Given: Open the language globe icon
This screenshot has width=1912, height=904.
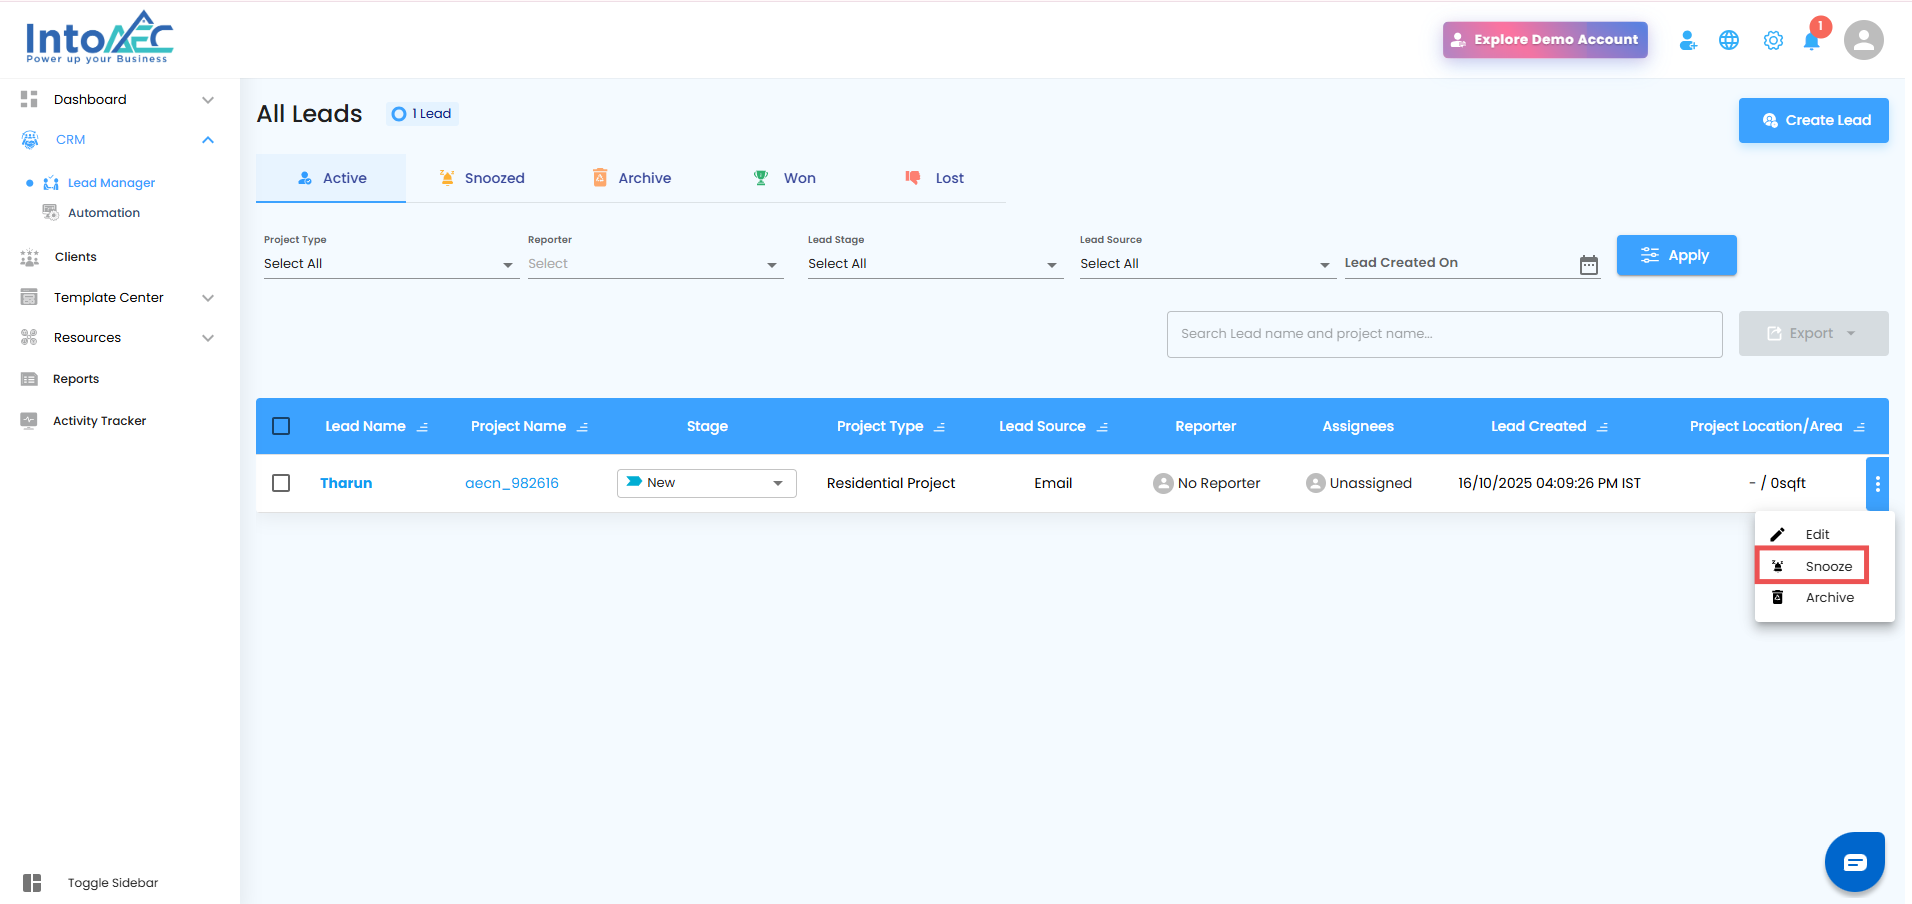Looking at the screenshot, I should [x=1729, y=40].
